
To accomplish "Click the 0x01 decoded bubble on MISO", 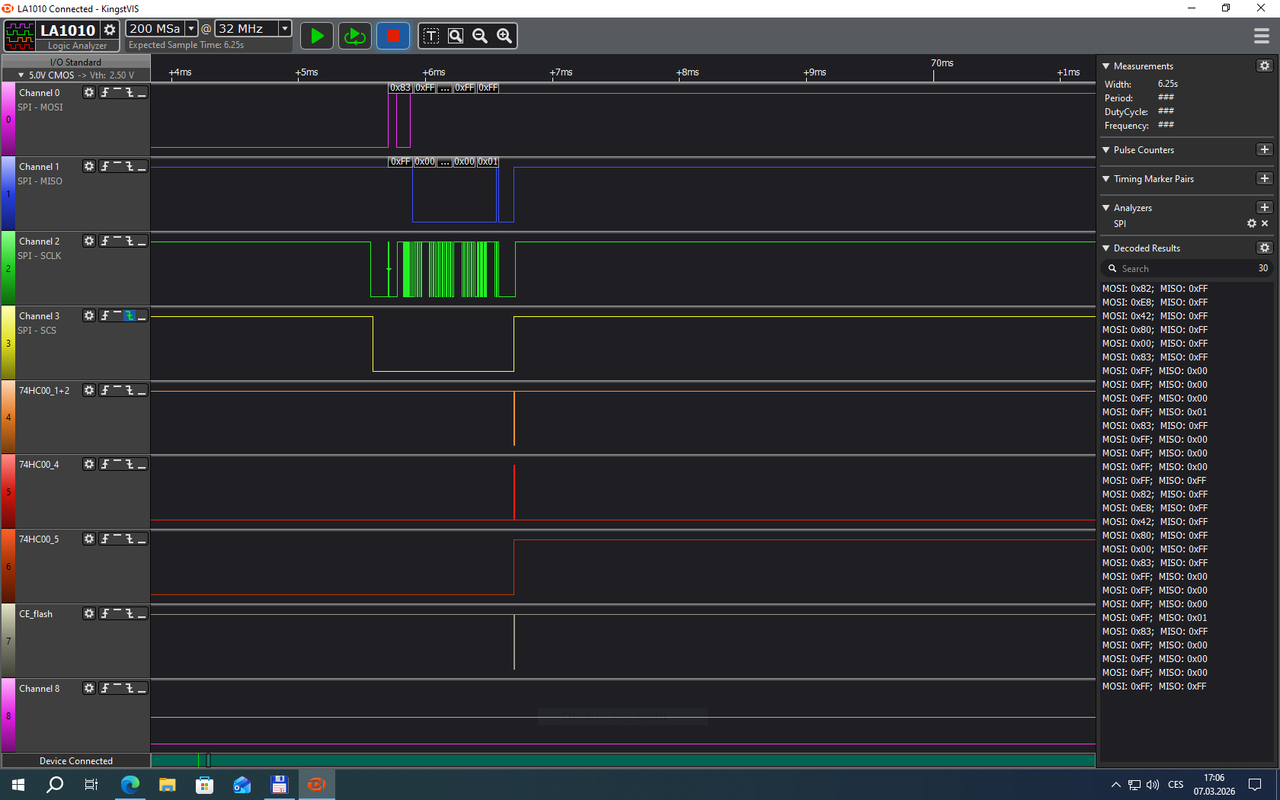I will pyautogui.click(x=487, y=162).
